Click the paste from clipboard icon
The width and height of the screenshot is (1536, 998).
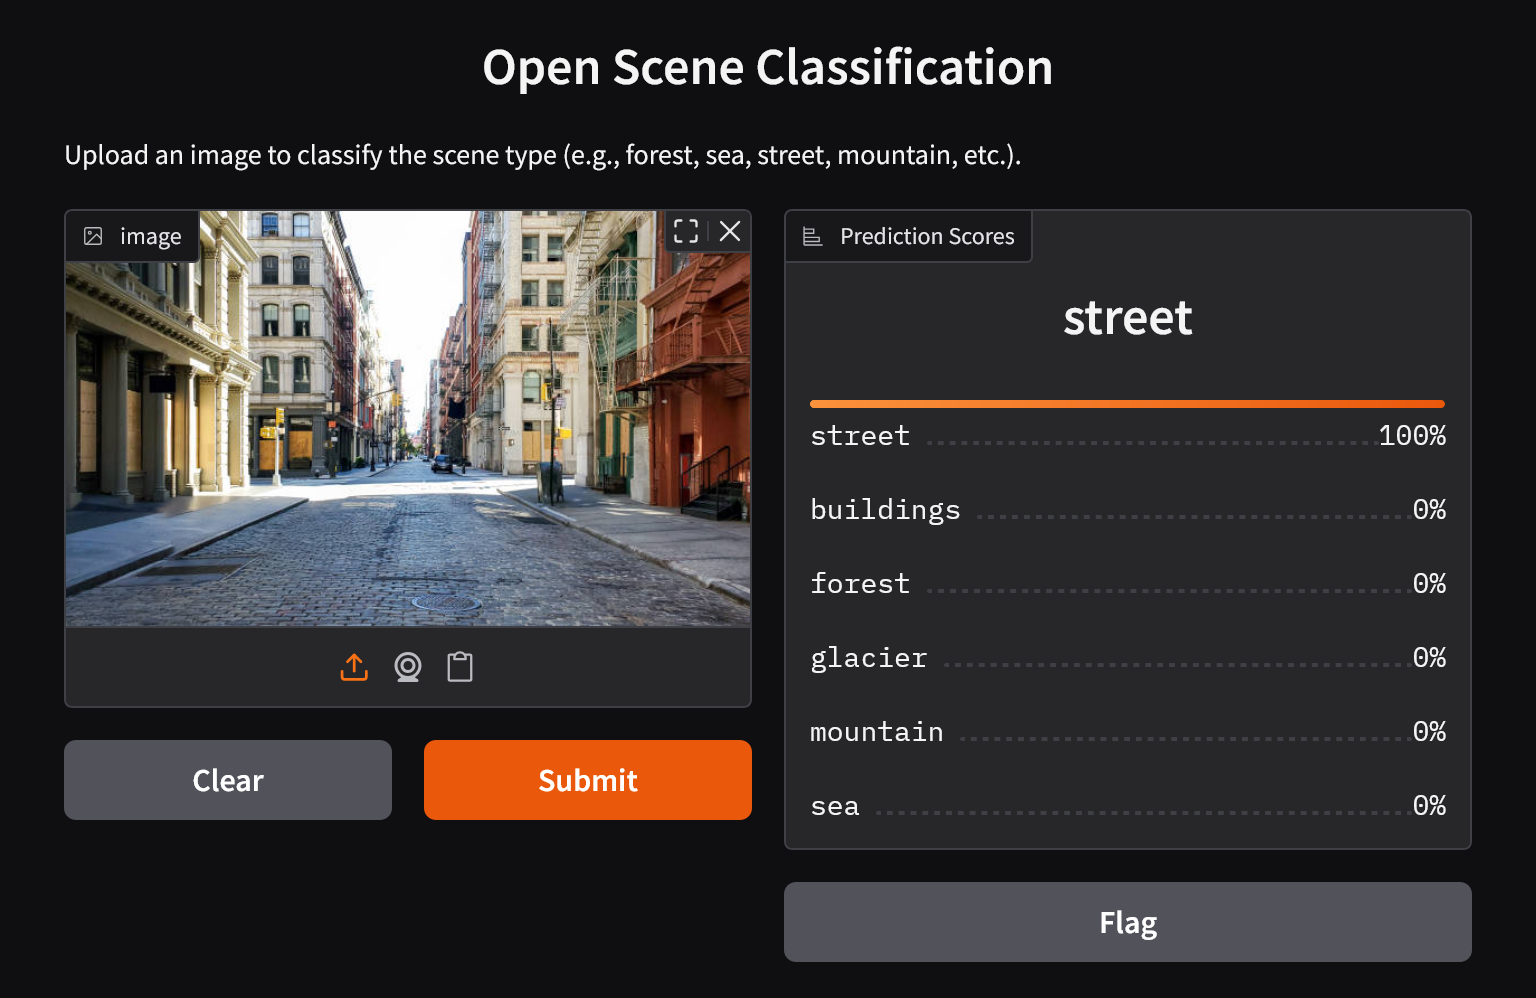(x=460, y=667)
